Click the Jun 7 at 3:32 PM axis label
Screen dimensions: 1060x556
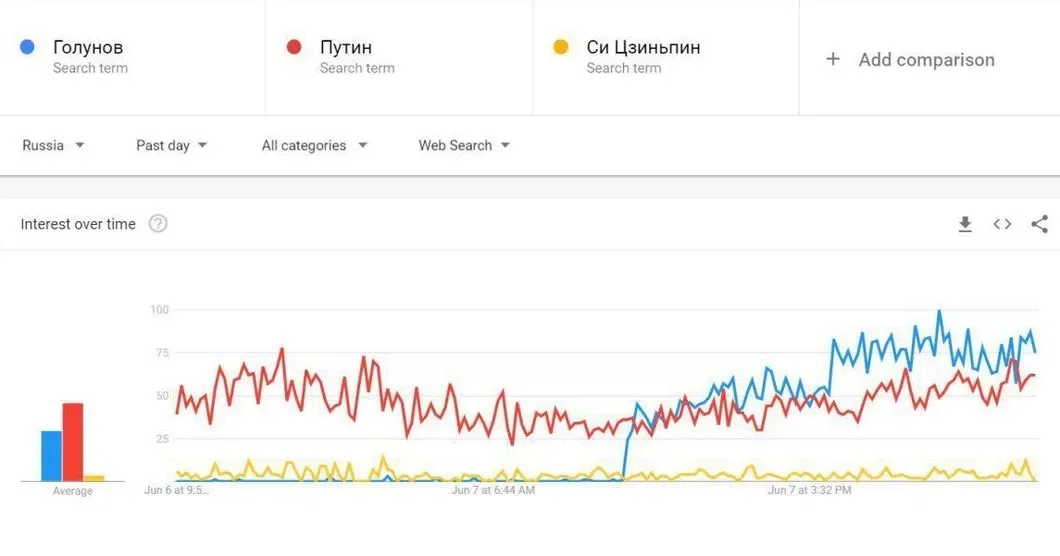coord(809,490)
